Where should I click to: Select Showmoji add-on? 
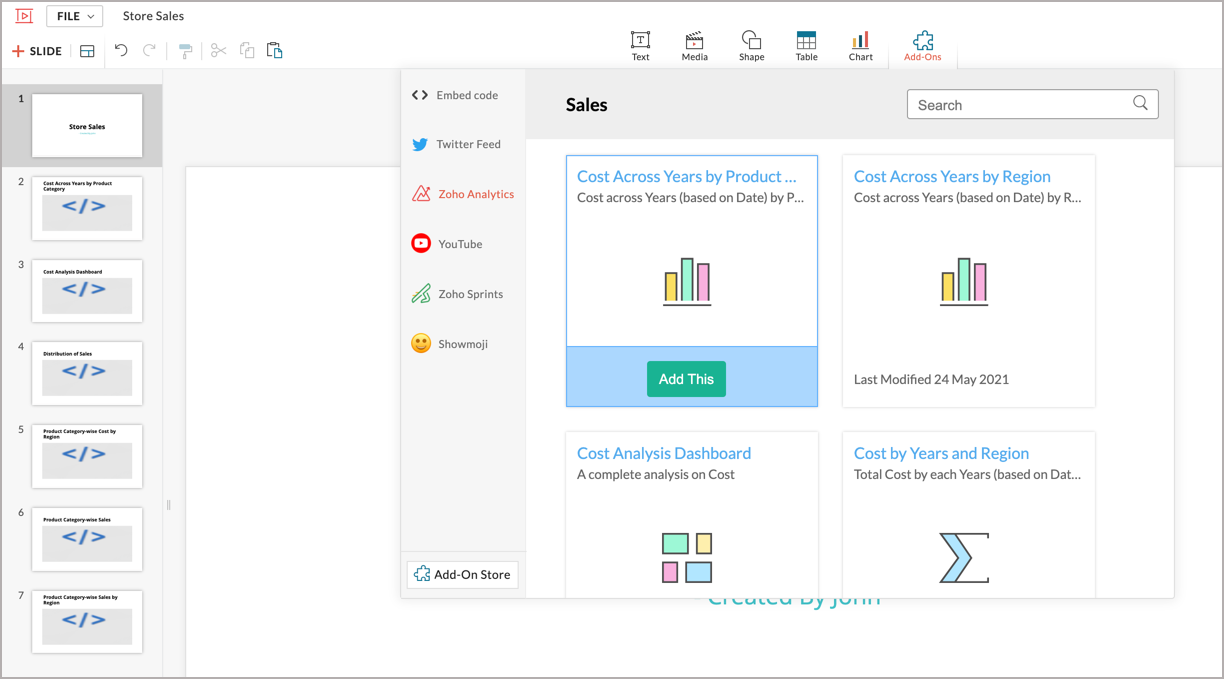click(450, 344)
